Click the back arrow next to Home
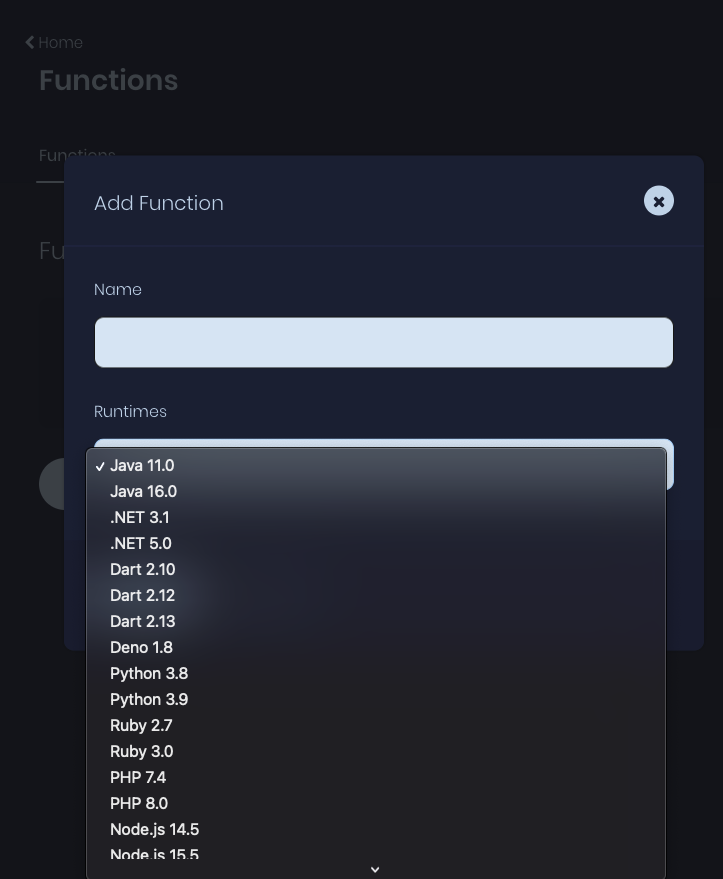The image size is (723, 879). coord(30,42)
